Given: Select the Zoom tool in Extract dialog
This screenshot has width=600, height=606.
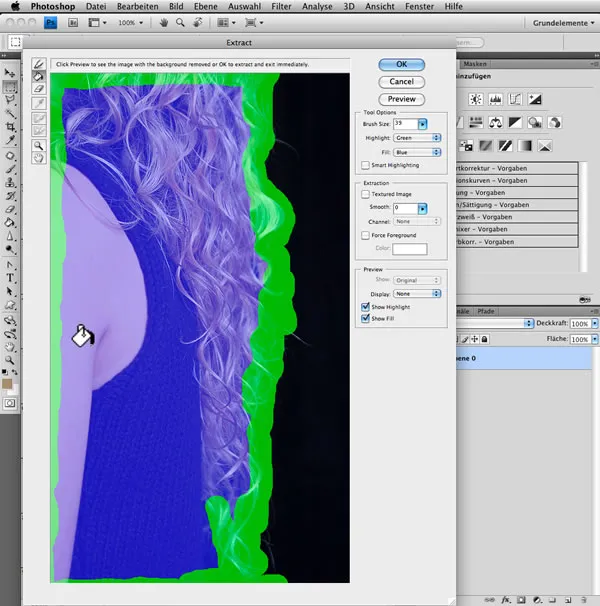Looking at the screenshot, I should point(39,144).
